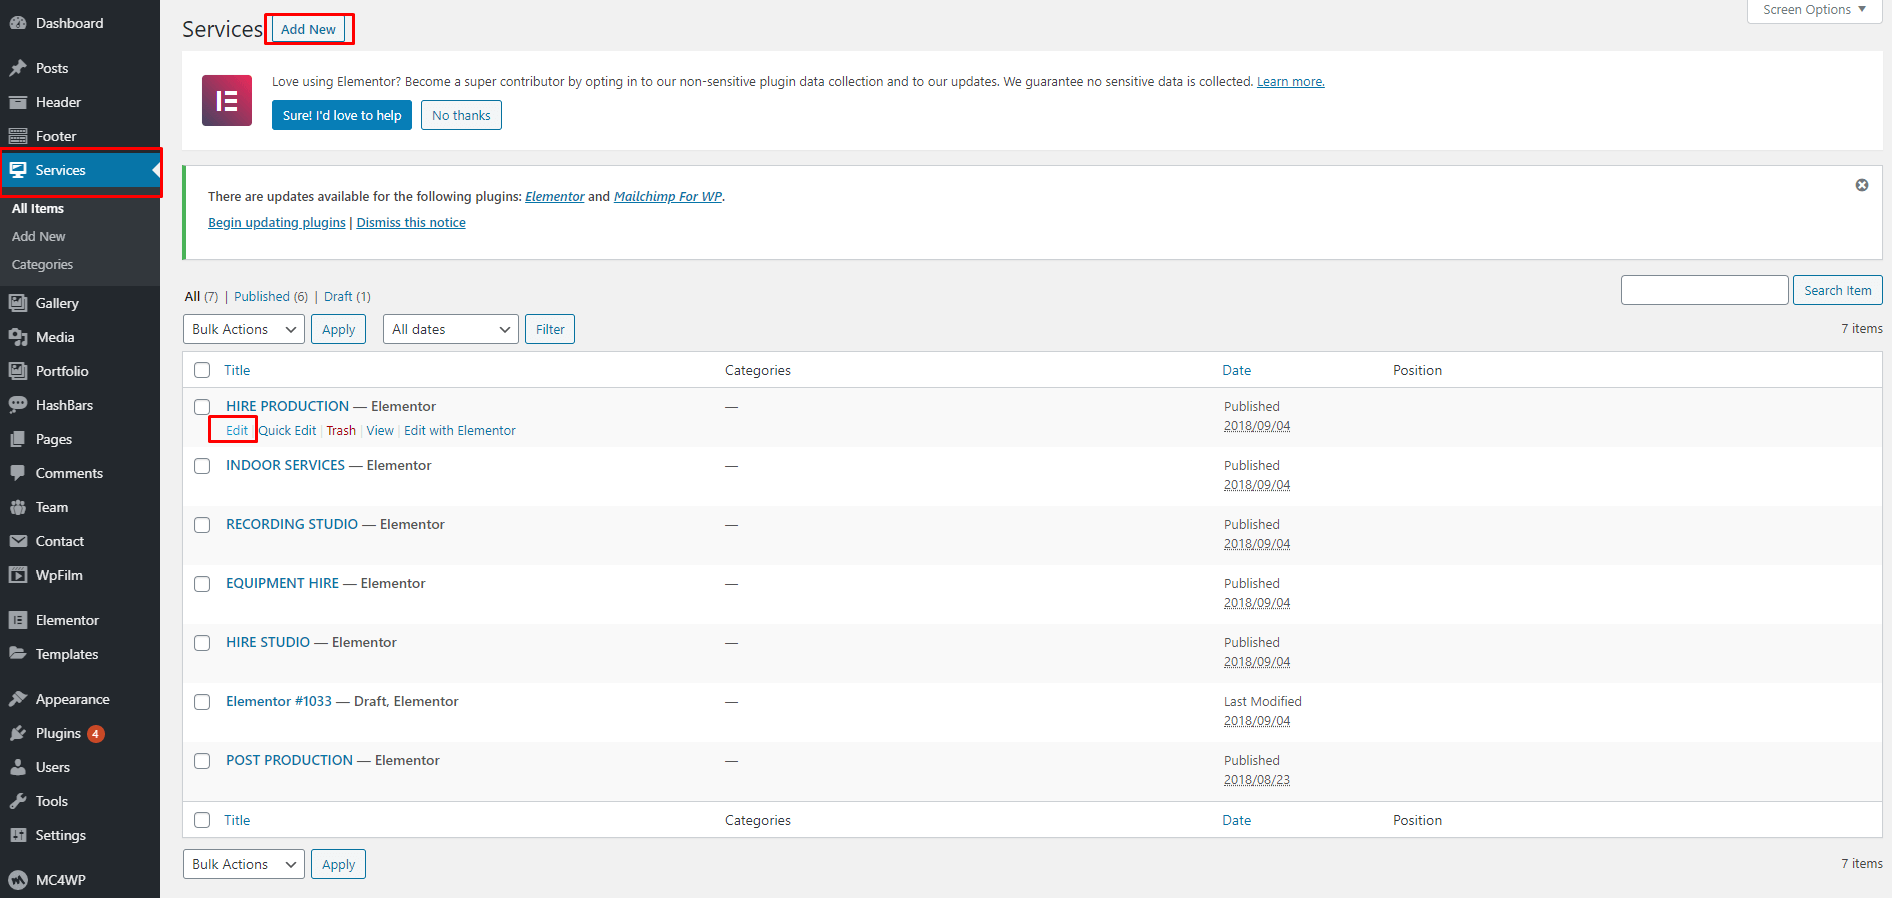Click Quick Edit under HIRE PRODUCTION

tap(288, 431)
